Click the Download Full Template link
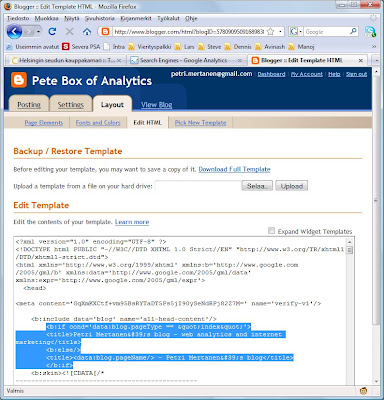 pos(234,169)
